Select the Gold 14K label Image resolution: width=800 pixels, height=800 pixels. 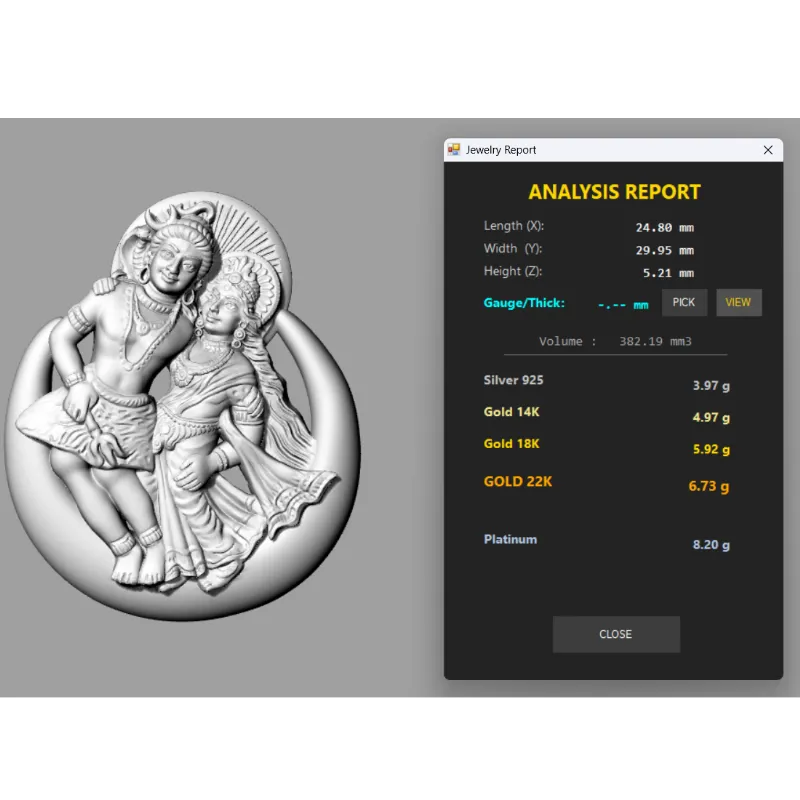pos(512,412)
